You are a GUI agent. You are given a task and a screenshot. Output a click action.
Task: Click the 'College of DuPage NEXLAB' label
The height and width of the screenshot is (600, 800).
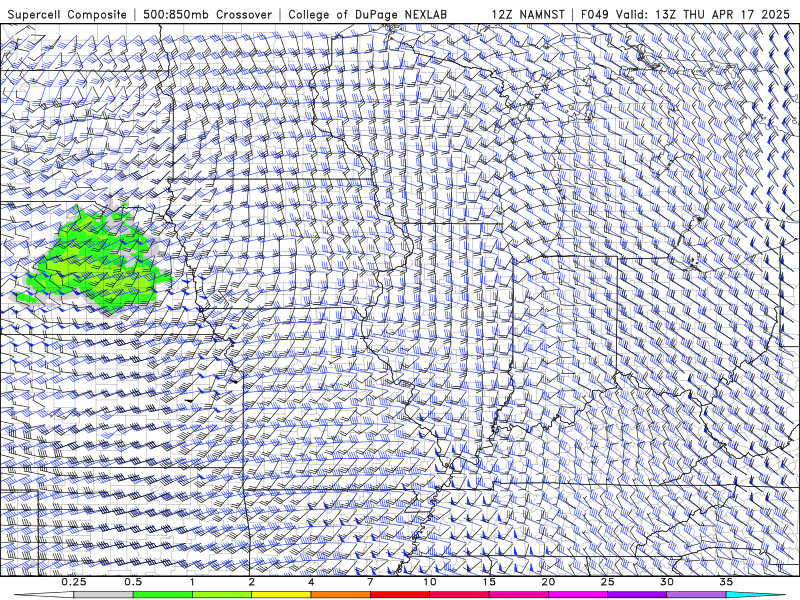pos(367,14)
